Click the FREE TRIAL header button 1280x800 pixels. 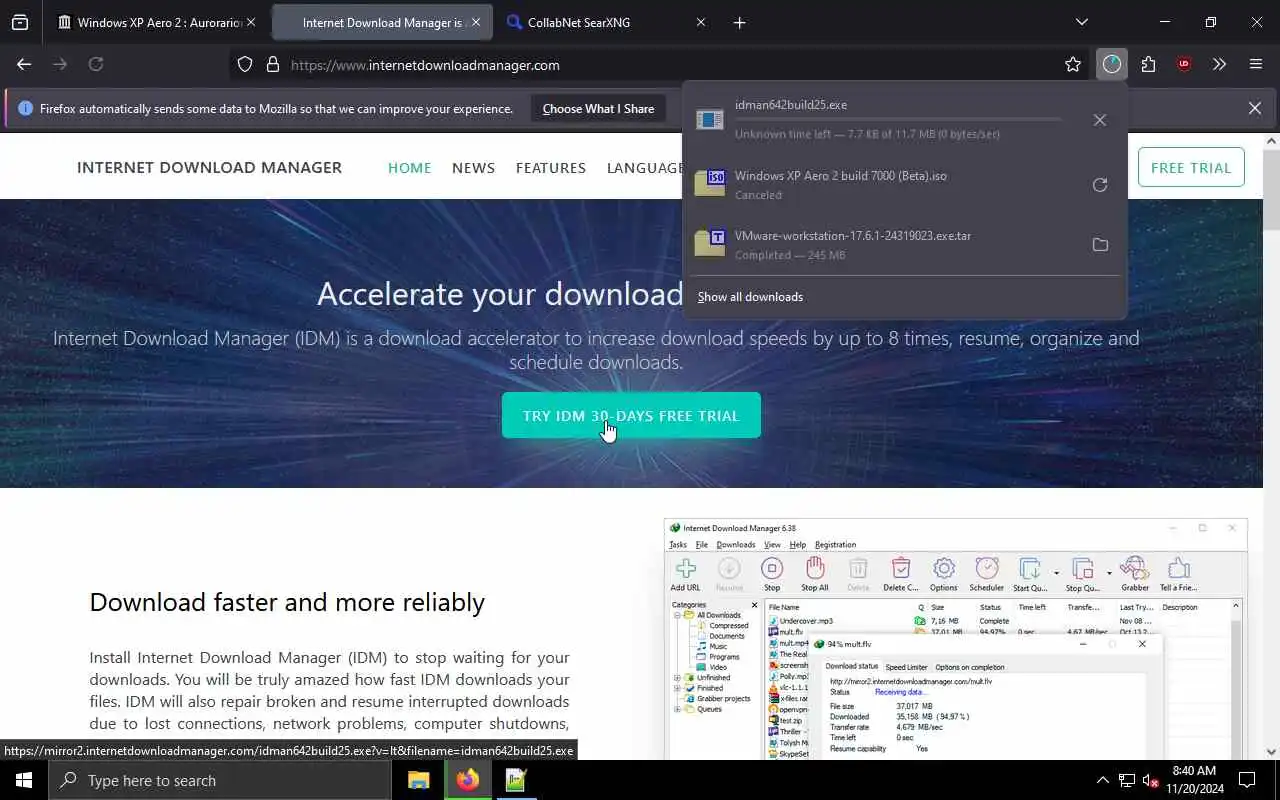1191,167
